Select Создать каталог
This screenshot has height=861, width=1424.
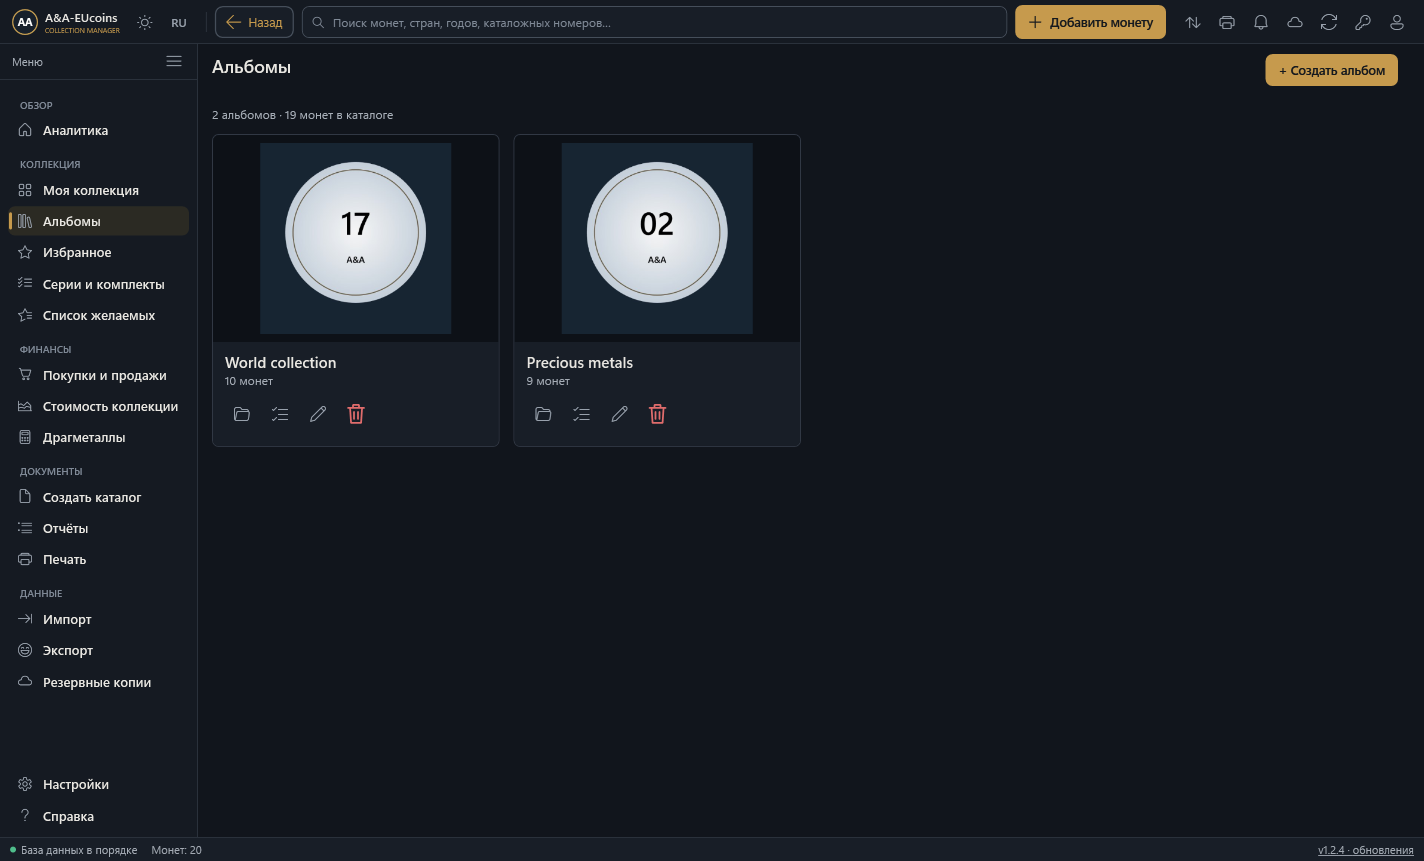(99, 497)
